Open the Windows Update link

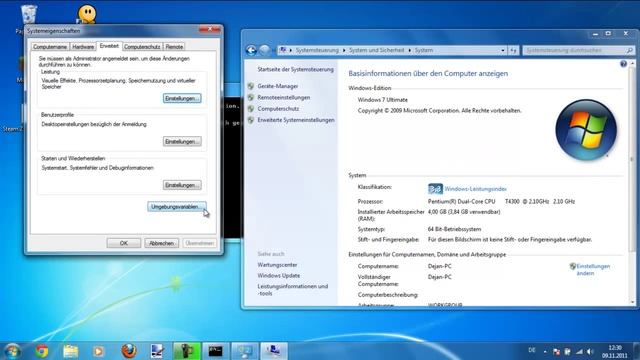click(278, 276)
